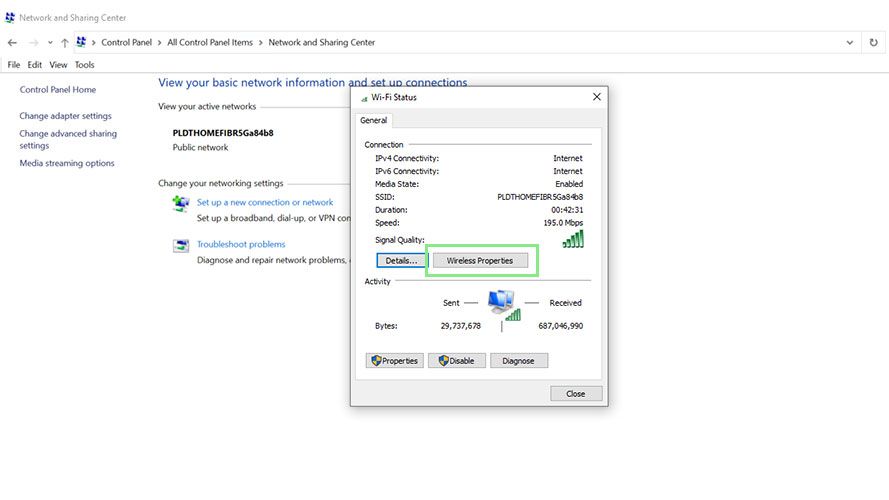
Task: Go up one level with the Up arrow
Action: 65,43
